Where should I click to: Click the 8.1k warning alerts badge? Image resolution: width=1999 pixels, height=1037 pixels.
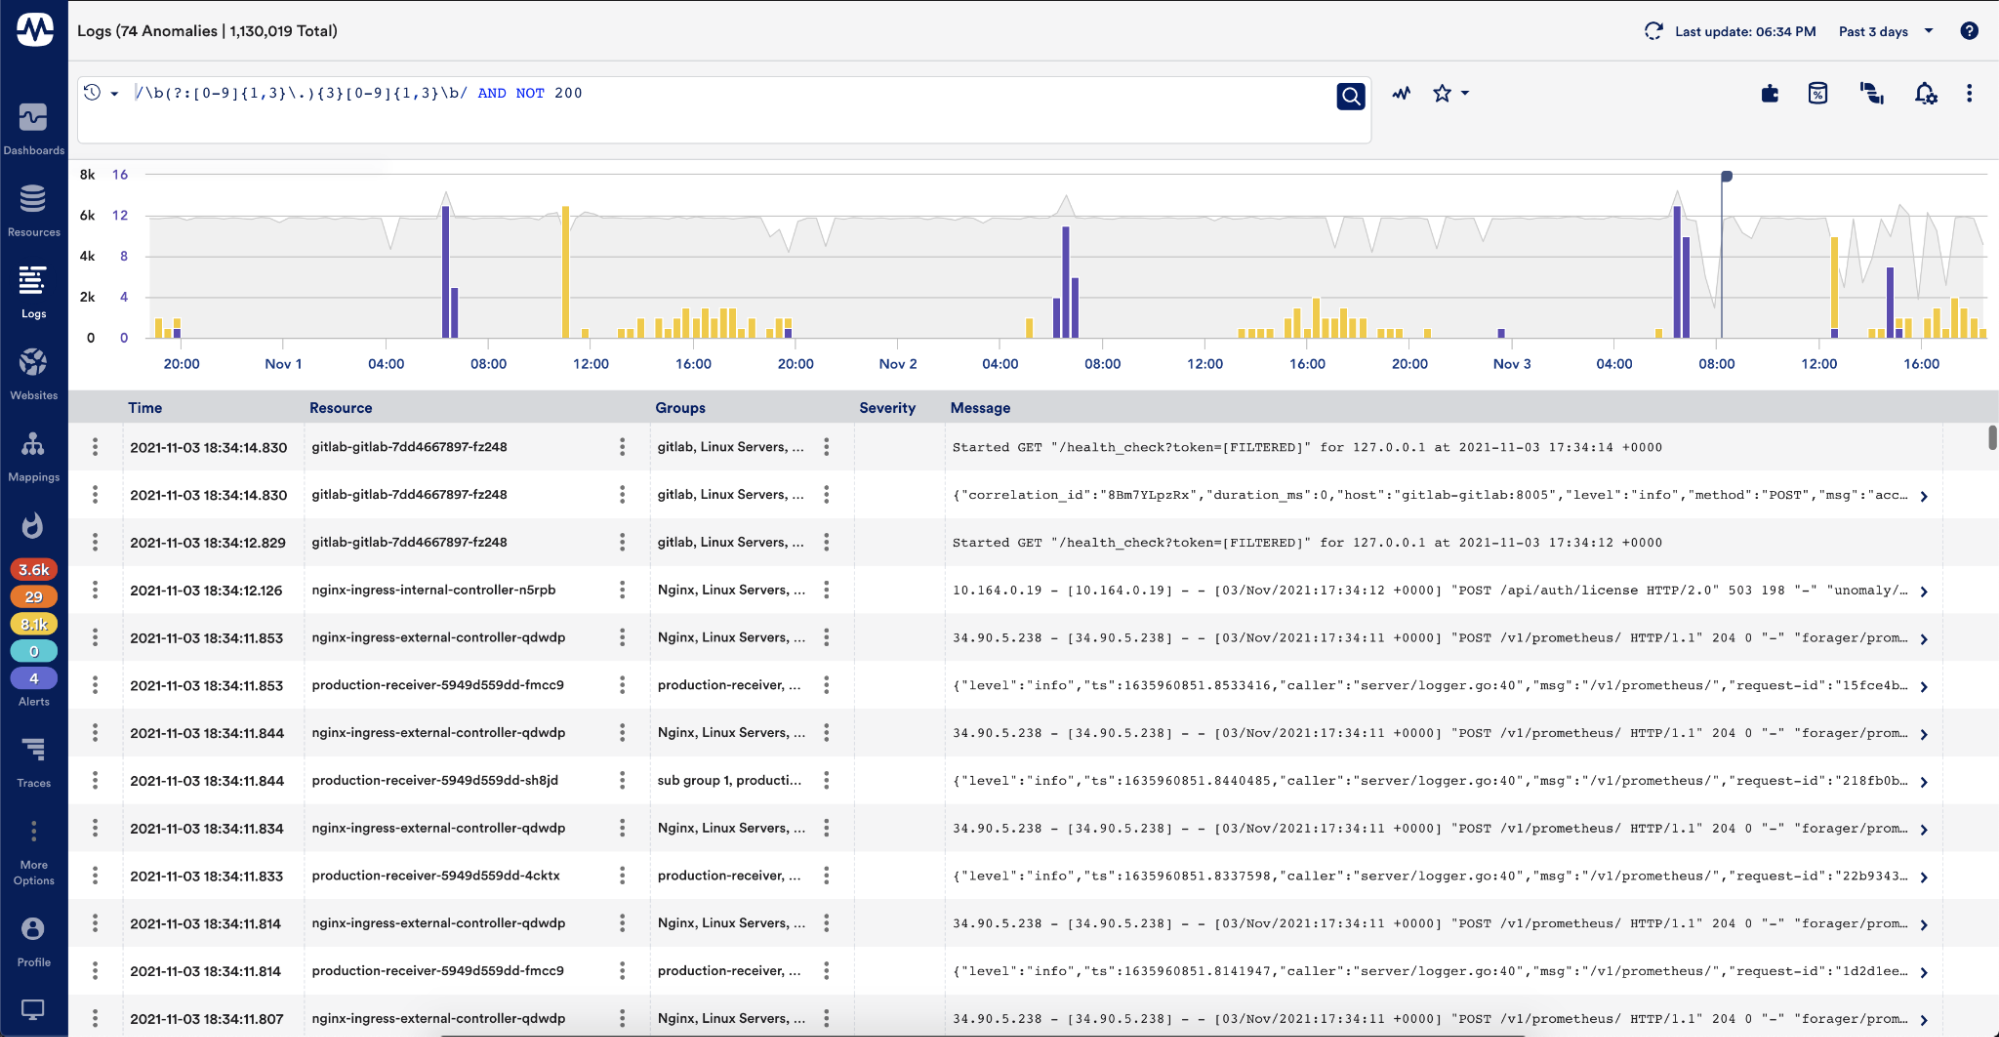(34, 624)
